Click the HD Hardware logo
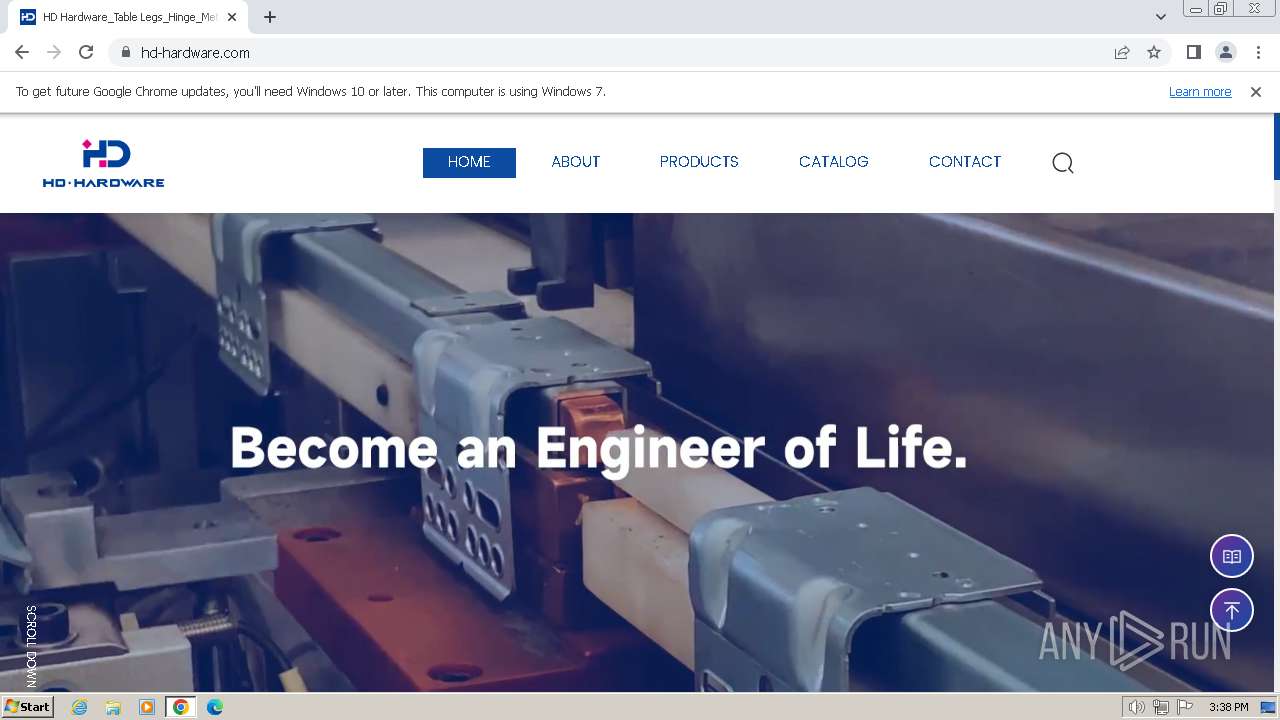The width and height of the screenshot is (1280, 720). coord(103,163)
